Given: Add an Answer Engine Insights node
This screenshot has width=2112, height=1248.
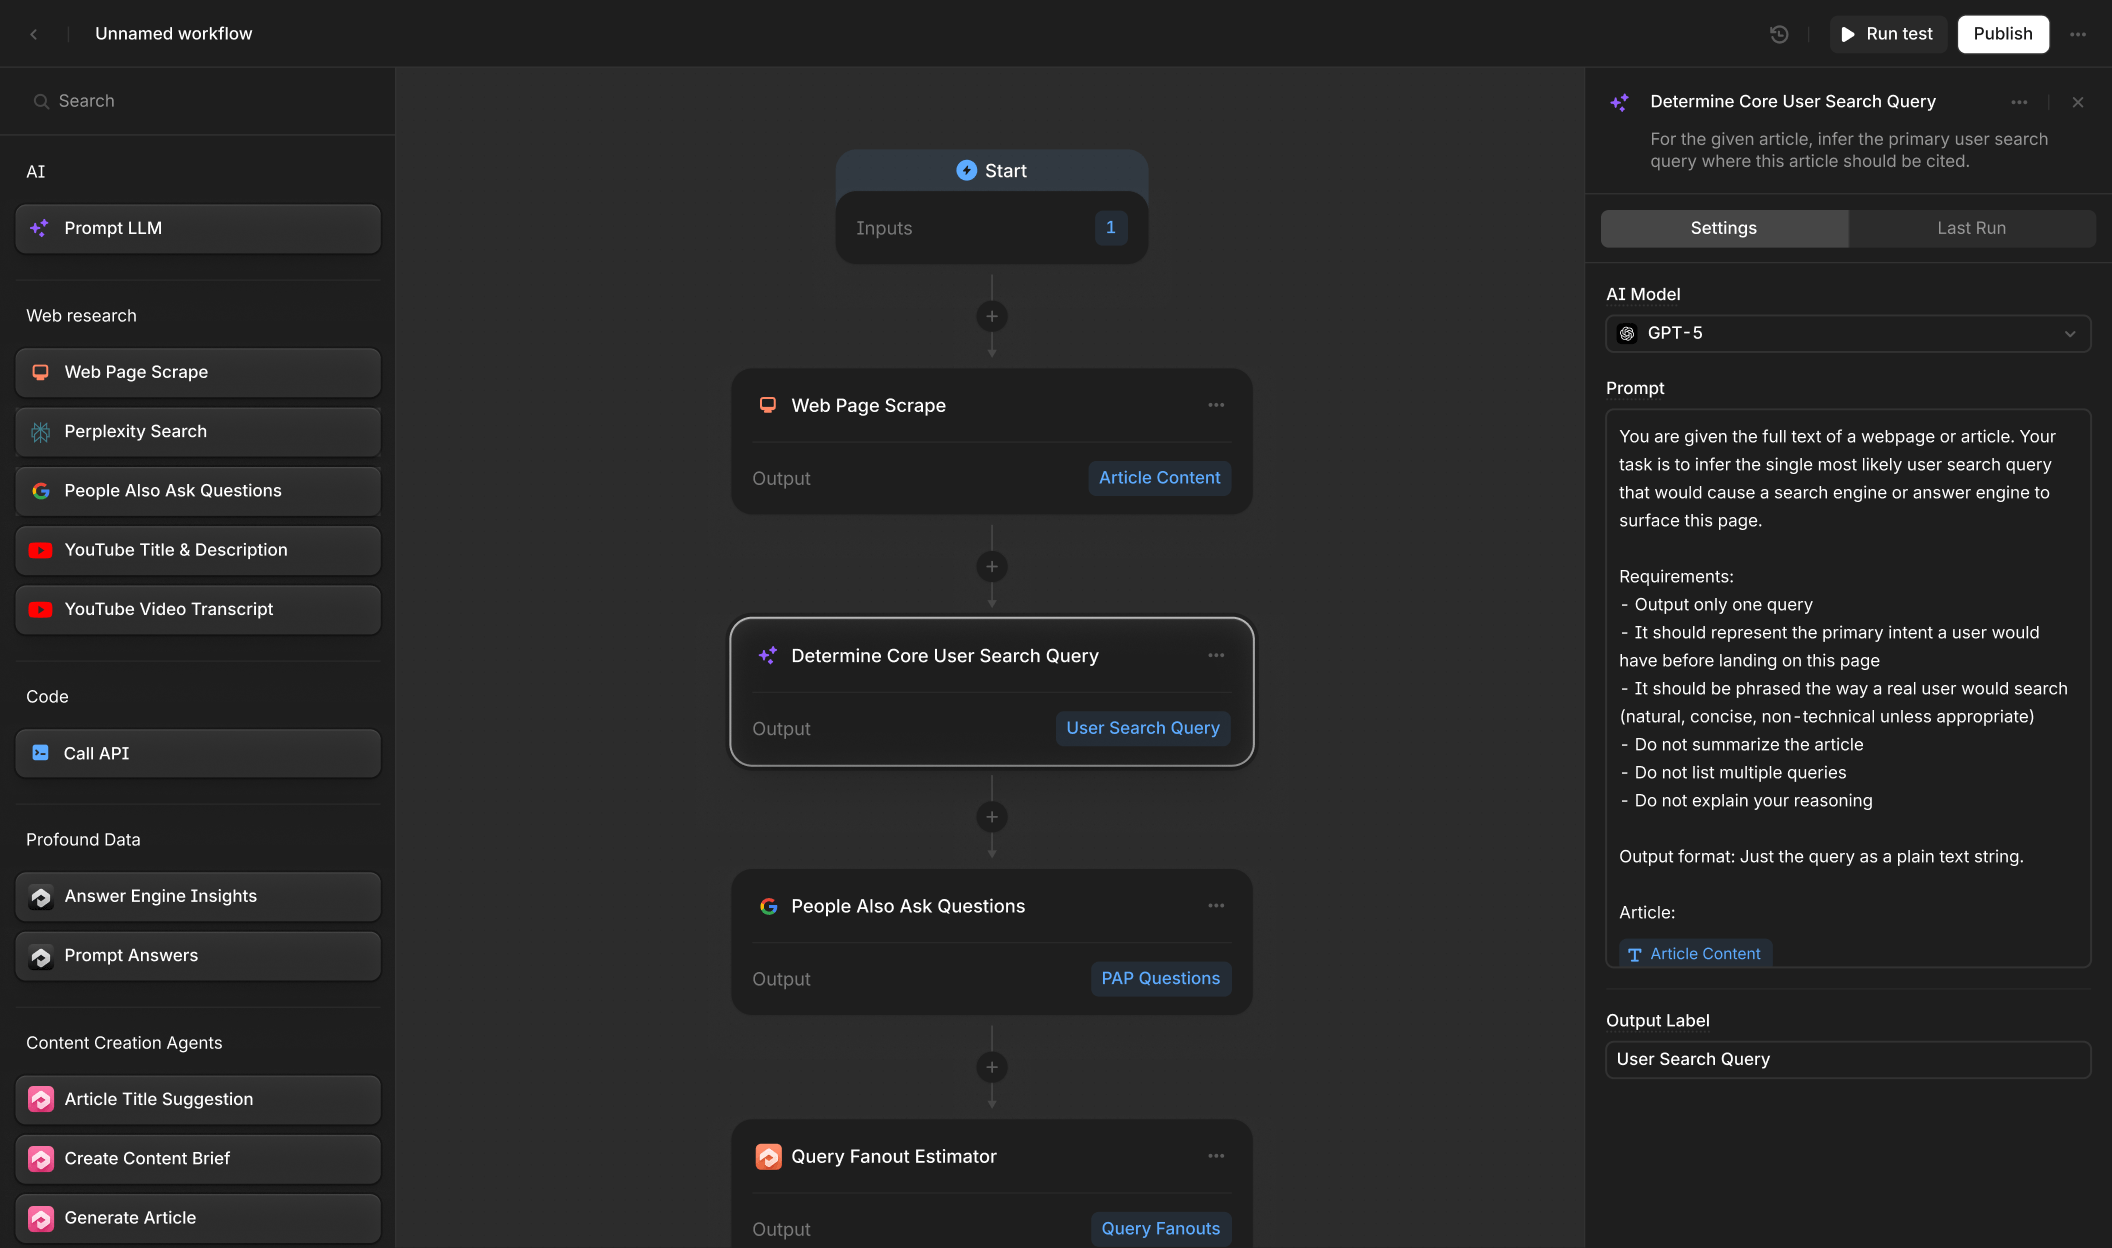Looking at the screenshot, I should coord(197,896).
